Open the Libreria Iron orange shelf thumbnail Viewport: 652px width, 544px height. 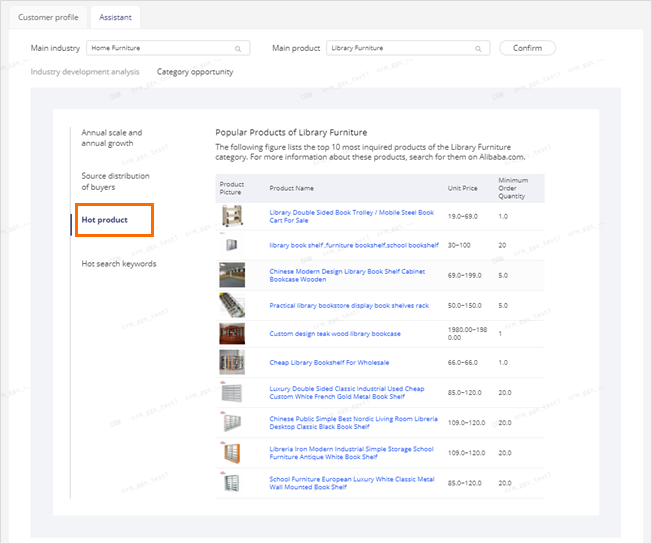(232, 453)
